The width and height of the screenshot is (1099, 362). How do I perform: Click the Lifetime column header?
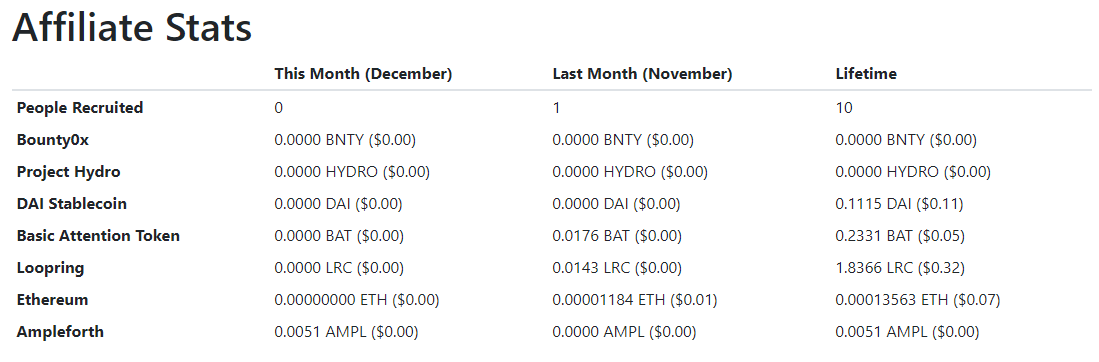click(x=866, y=74)
